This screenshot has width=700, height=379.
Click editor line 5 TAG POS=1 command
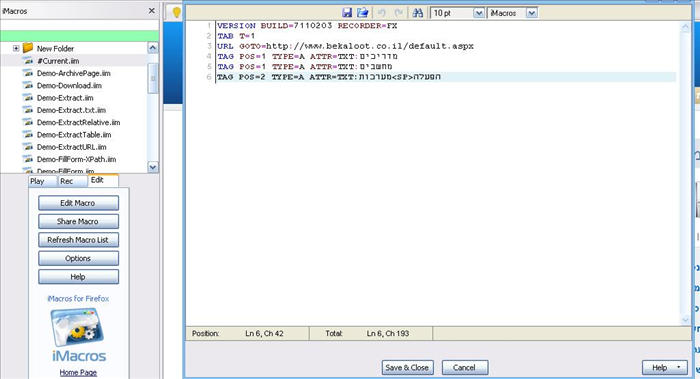(x=304, y=67)
